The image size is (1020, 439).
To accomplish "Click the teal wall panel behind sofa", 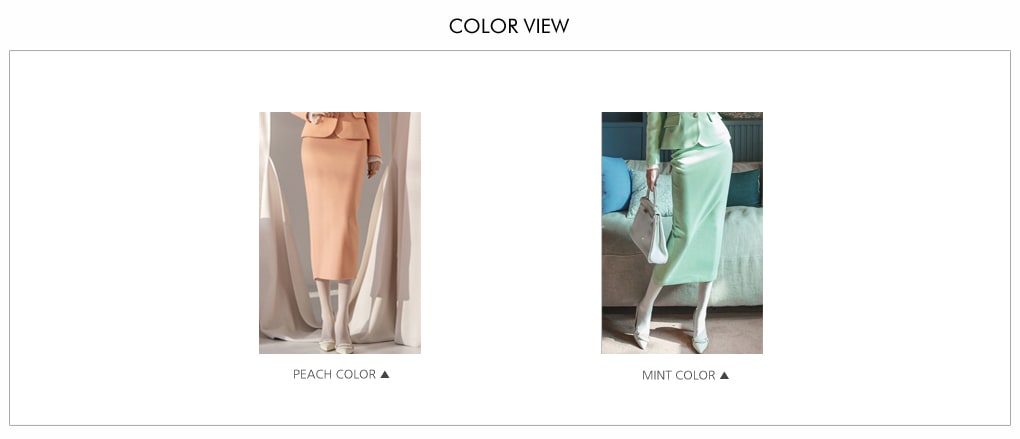I will point(747,140).
